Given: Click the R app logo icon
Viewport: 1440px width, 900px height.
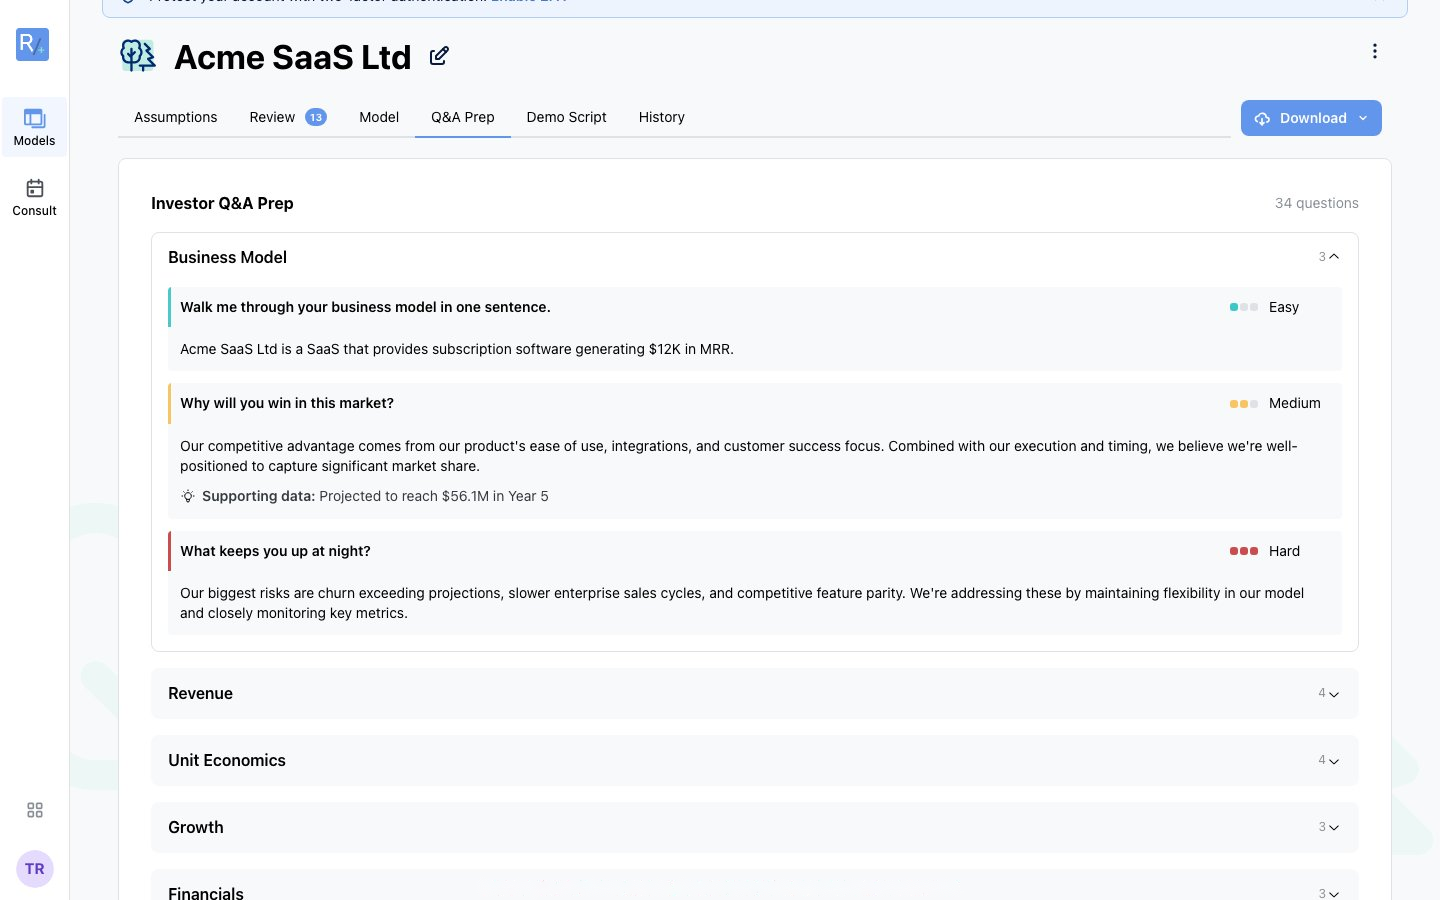Looking at the screenshot, I should 33,44.
